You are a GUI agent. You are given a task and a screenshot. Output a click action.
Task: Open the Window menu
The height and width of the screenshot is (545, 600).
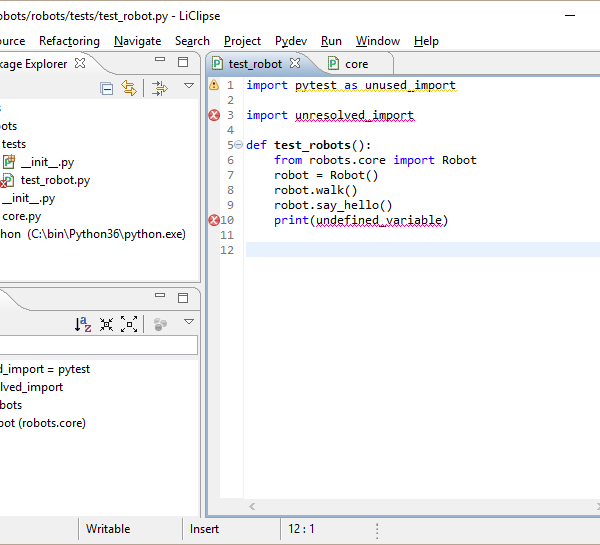point(378,41)
